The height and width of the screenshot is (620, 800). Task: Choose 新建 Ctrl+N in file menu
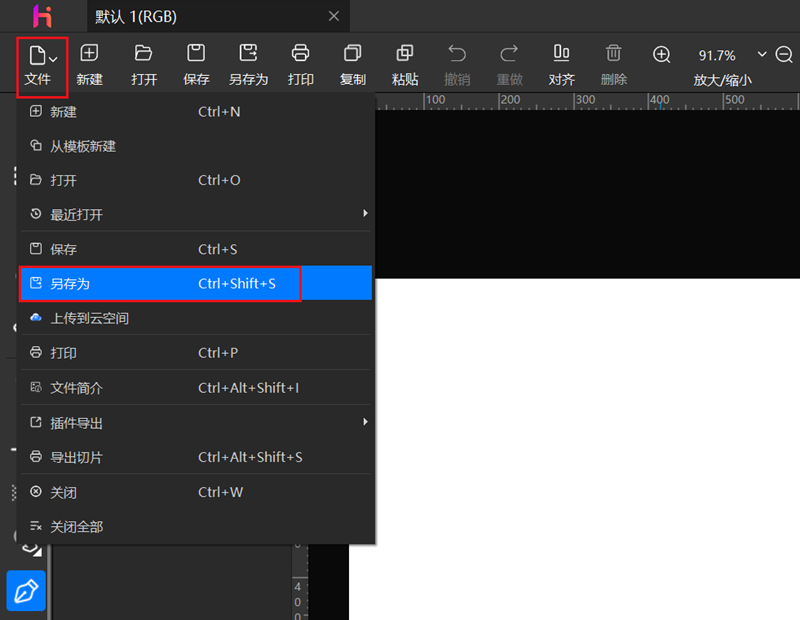point(196,112)
